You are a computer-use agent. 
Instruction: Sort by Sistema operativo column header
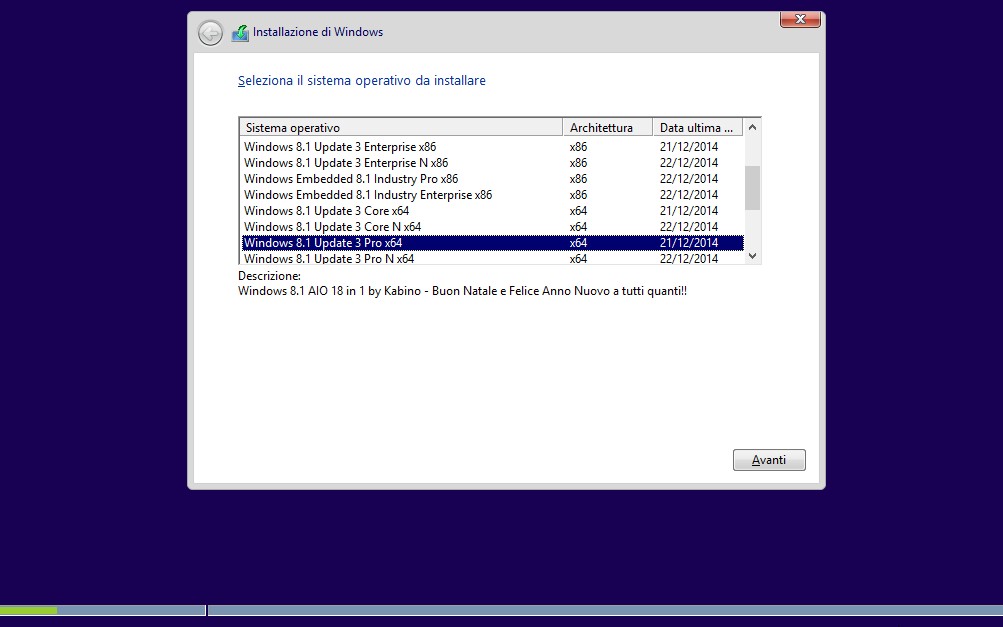pyautogui.click(x=401, y=127)
